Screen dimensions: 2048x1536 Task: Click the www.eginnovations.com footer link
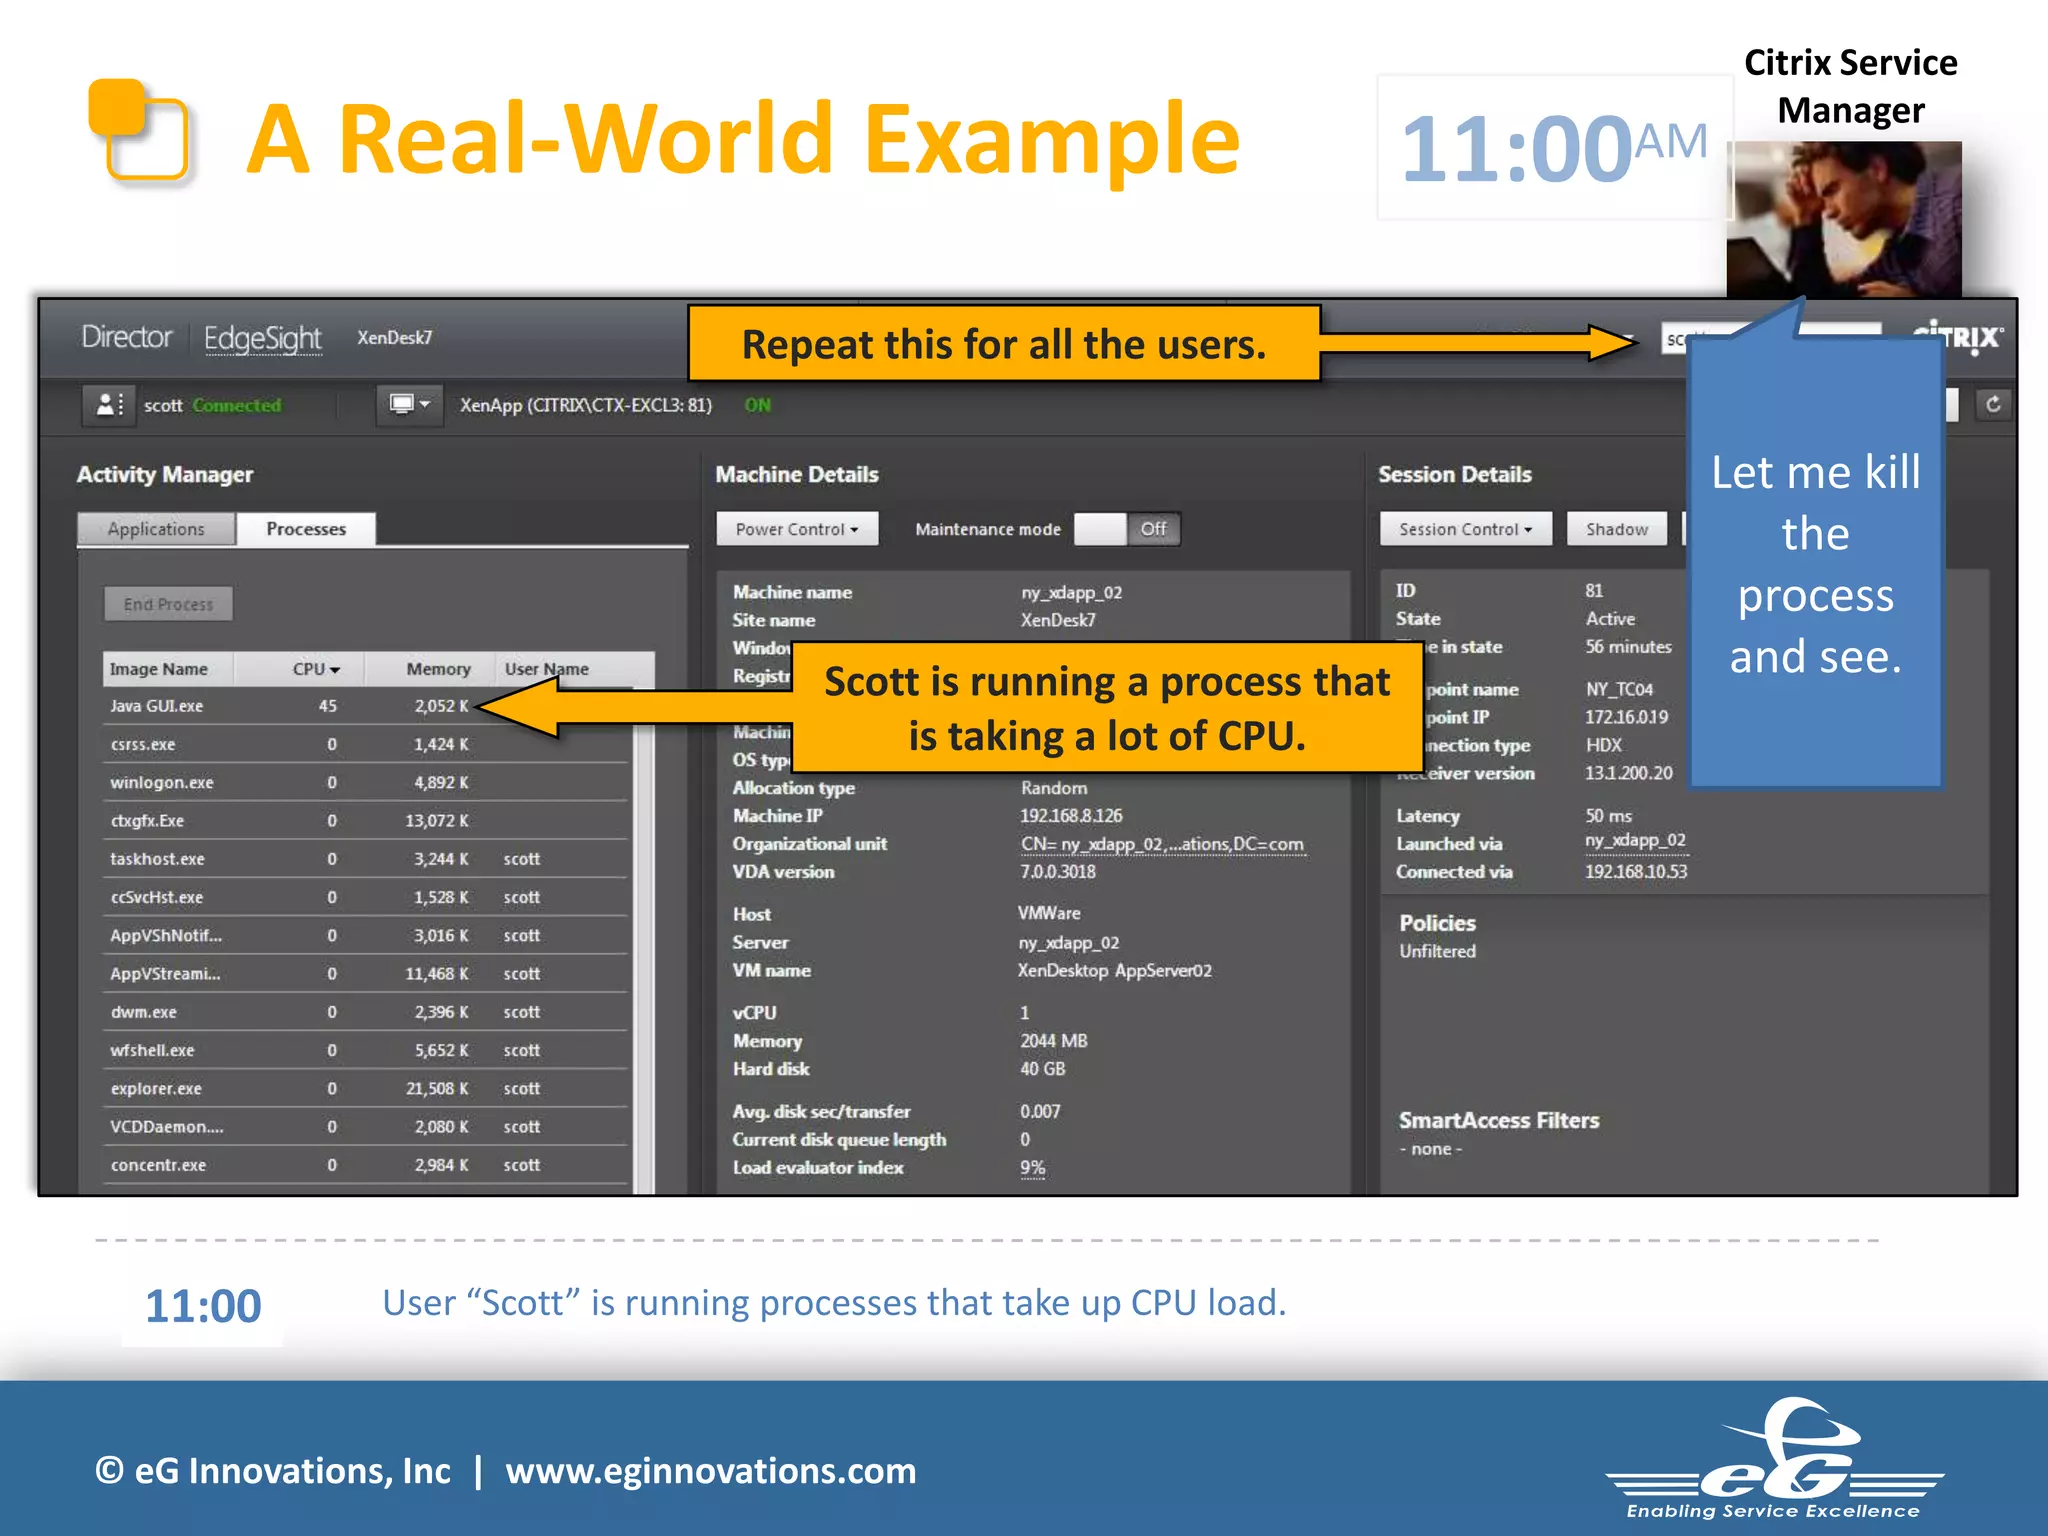(x=711, y=1471)
